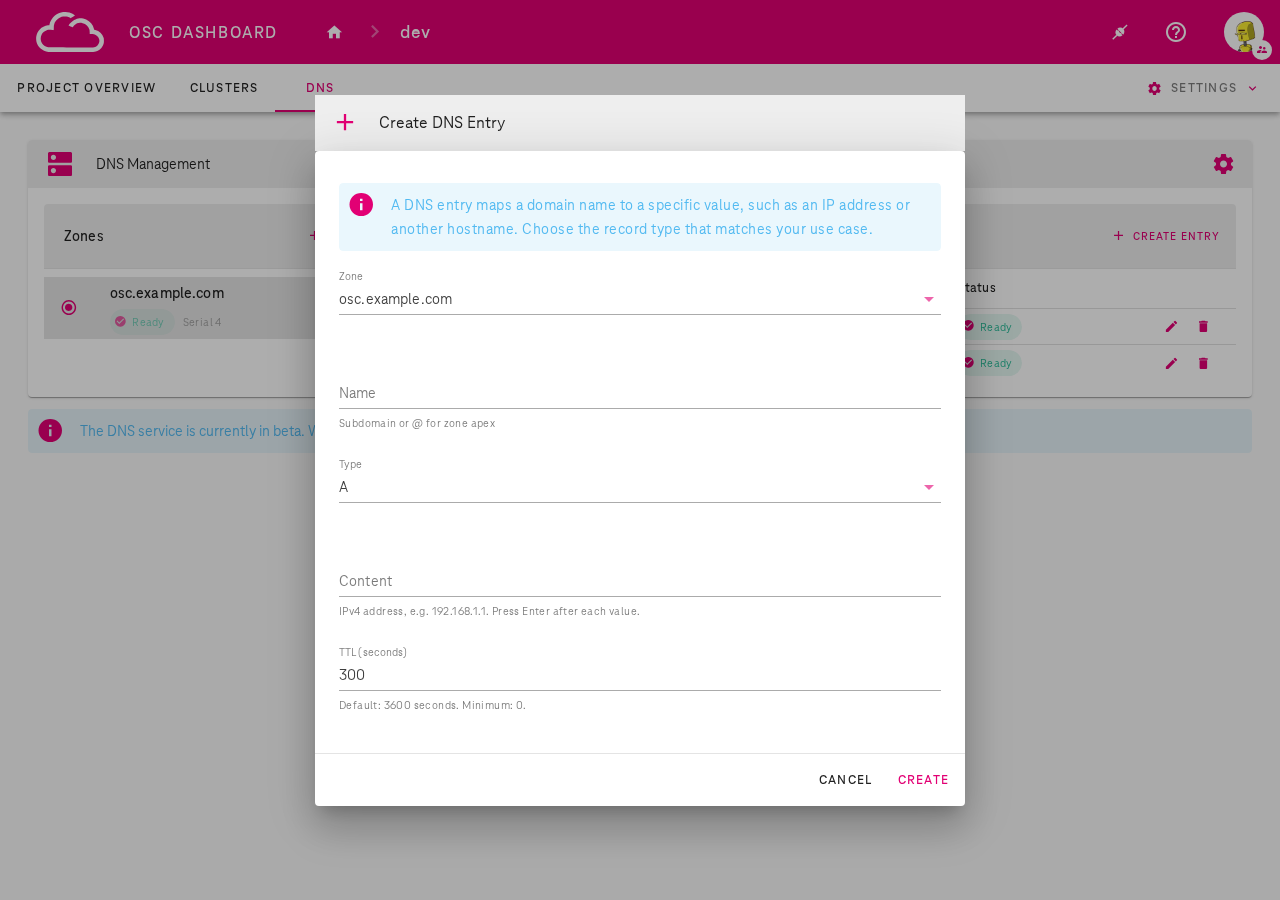This screenshot has height=900, width=1280.
Task: Open the Zone dropdown in the dialog
Action: [928, 298]
